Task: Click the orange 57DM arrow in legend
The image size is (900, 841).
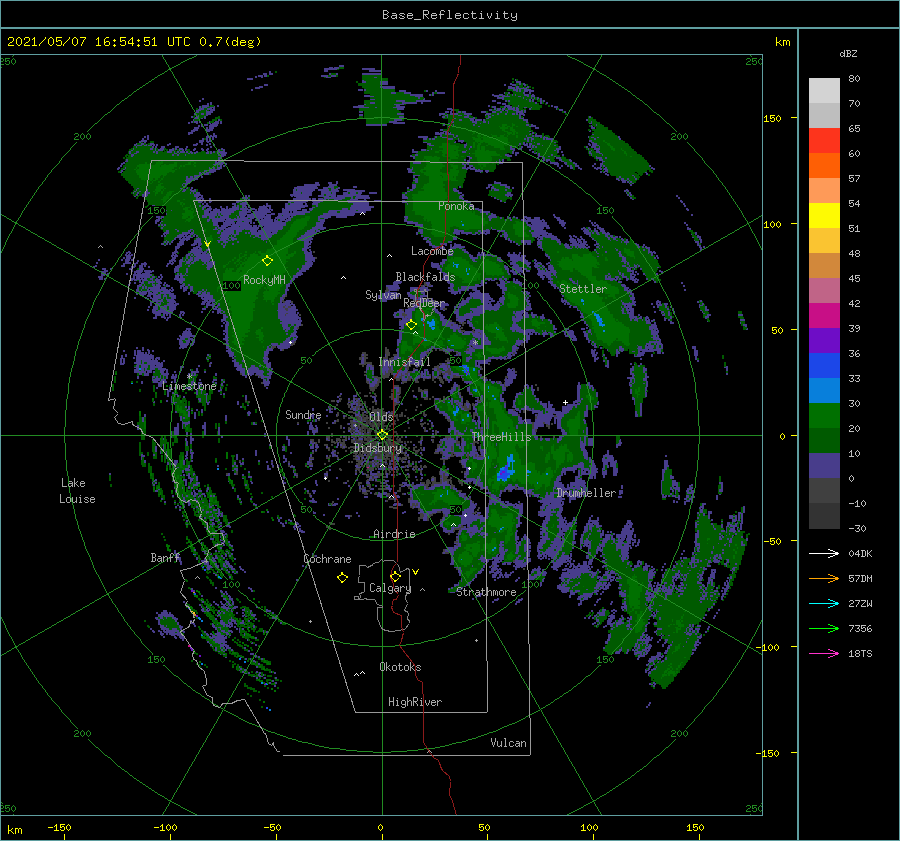Action: click(824, 579)
